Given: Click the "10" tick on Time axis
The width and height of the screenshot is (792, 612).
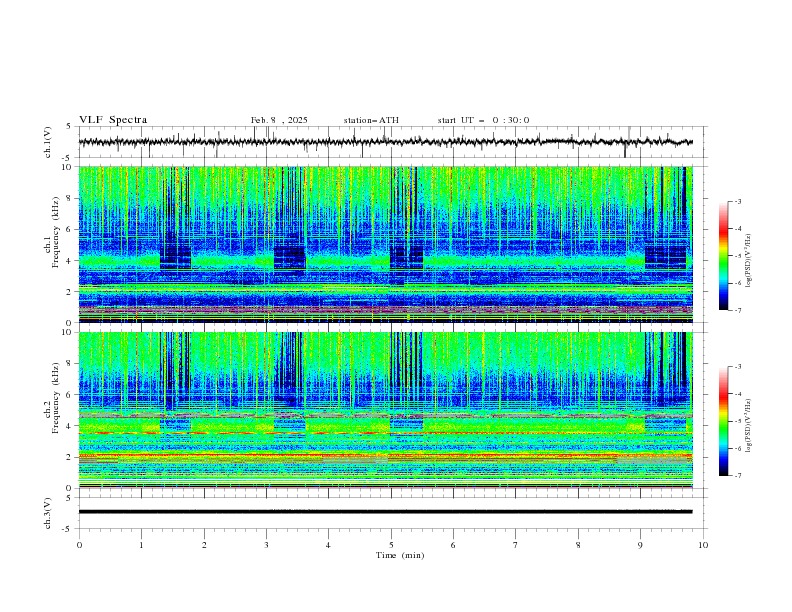Looking at the screenshot, I should [x=703, y=545].
